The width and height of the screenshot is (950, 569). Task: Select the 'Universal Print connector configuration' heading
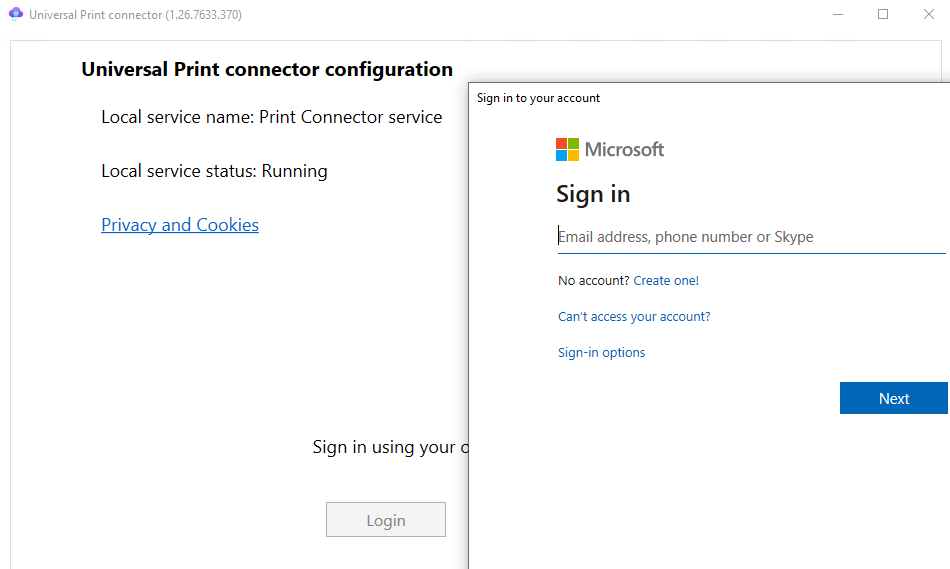click(x=267, y=70)
